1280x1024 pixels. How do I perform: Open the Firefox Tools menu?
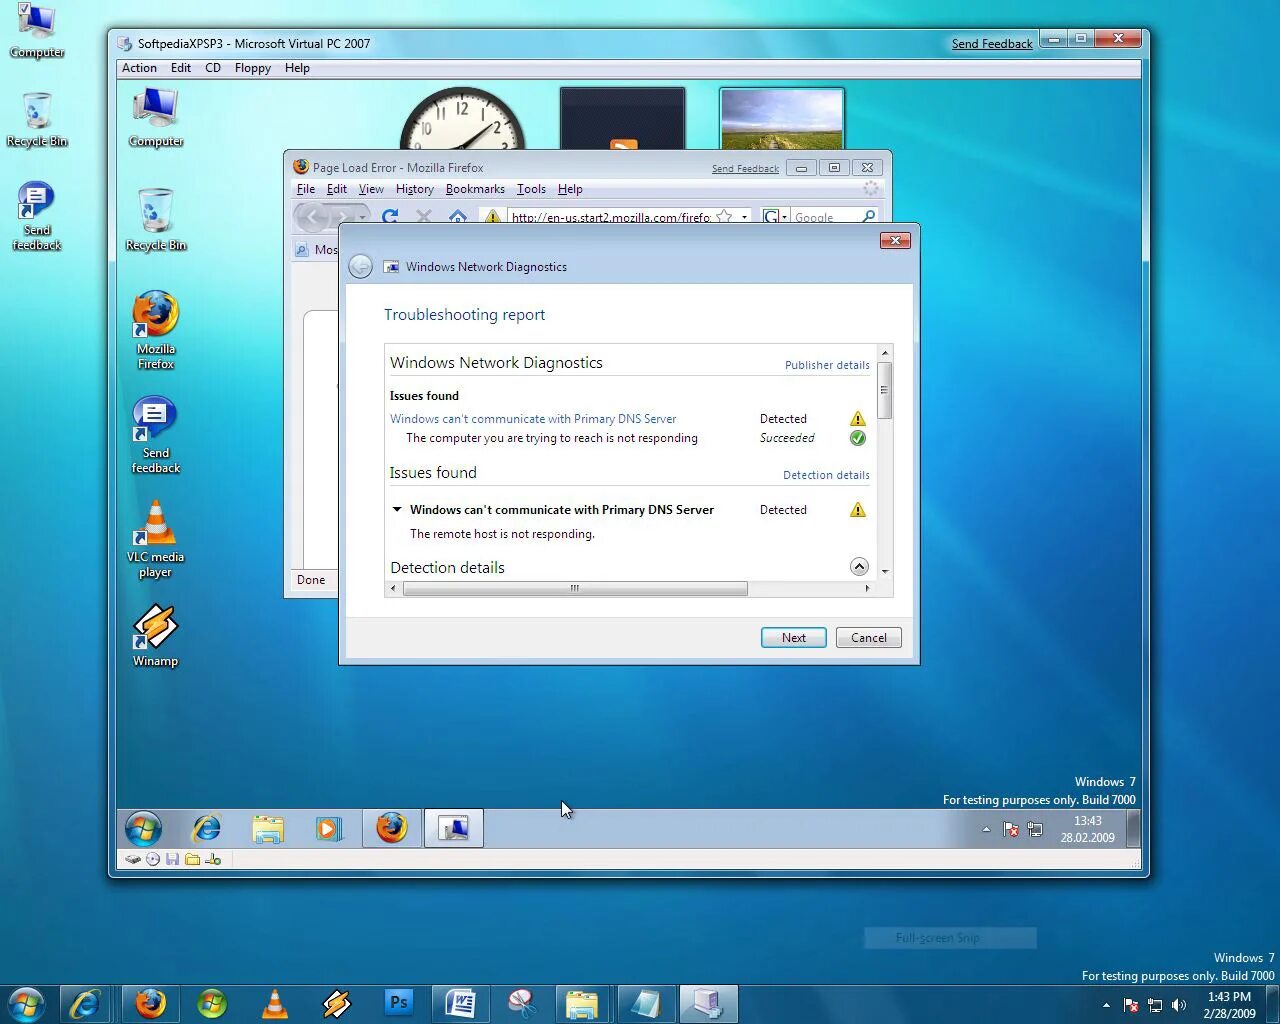point(531,189)
